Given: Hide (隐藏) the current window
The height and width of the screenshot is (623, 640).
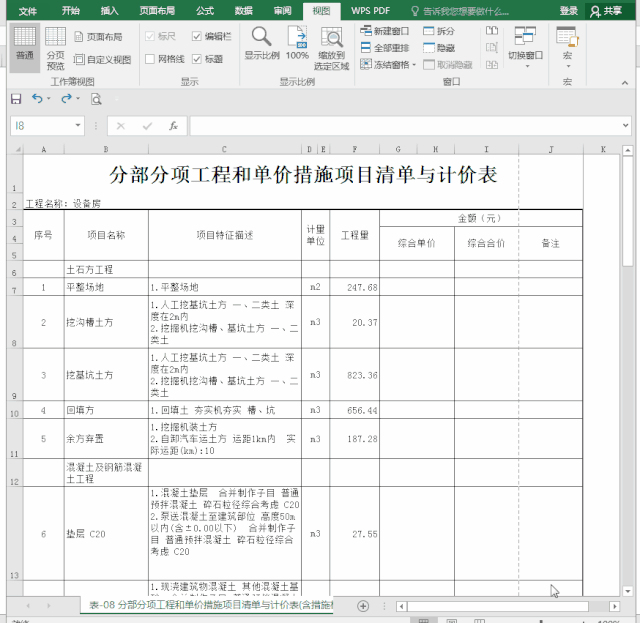Looking at the screenshot, I should click(x=439, y=48).
